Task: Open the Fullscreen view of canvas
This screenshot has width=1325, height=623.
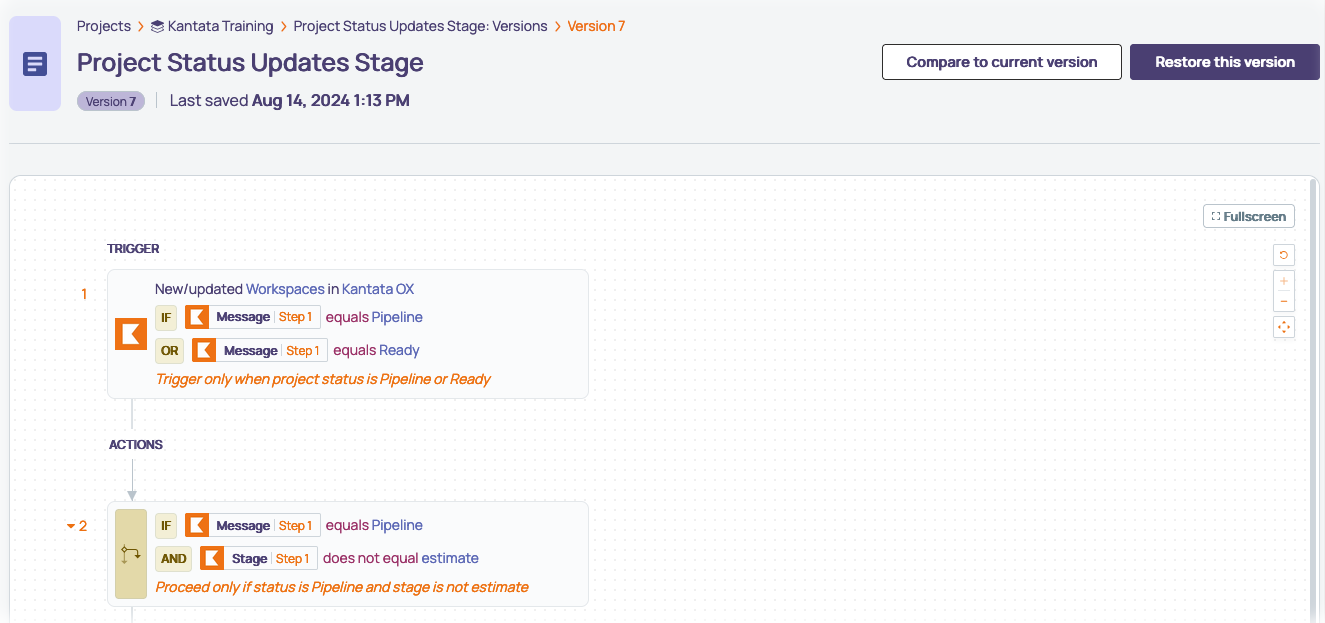Action: [x=1249, y=216]
